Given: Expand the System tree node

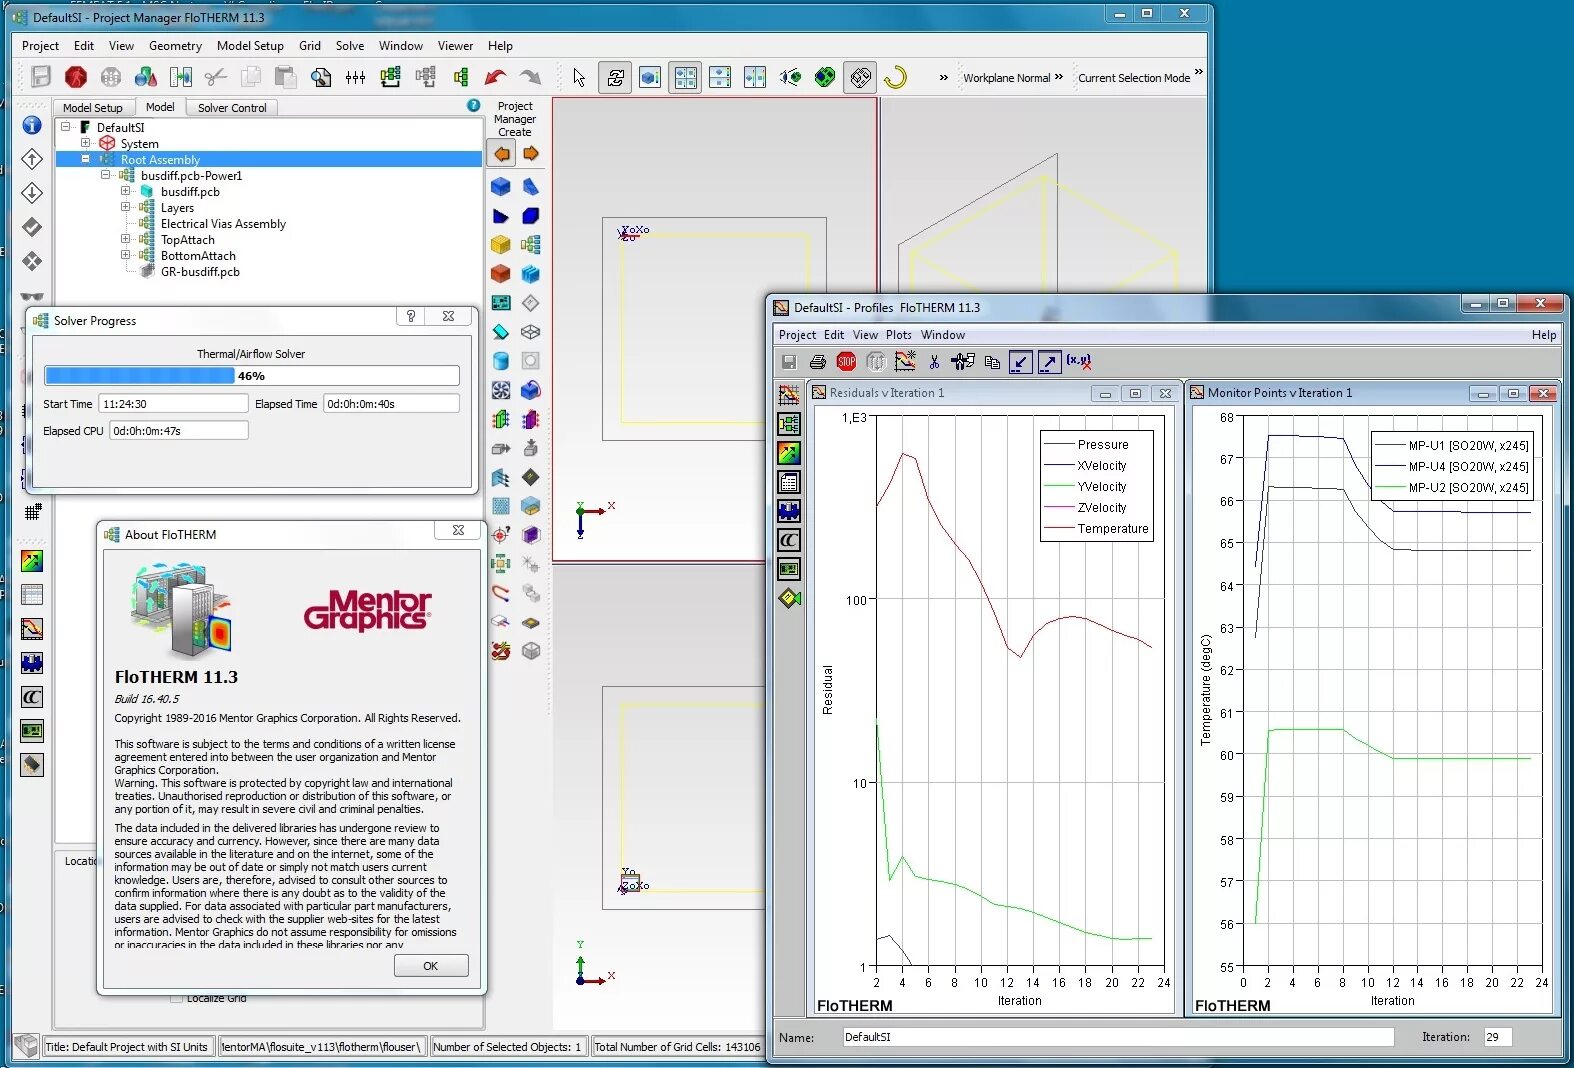Looking at the screenshot, I should pos(86,143).
